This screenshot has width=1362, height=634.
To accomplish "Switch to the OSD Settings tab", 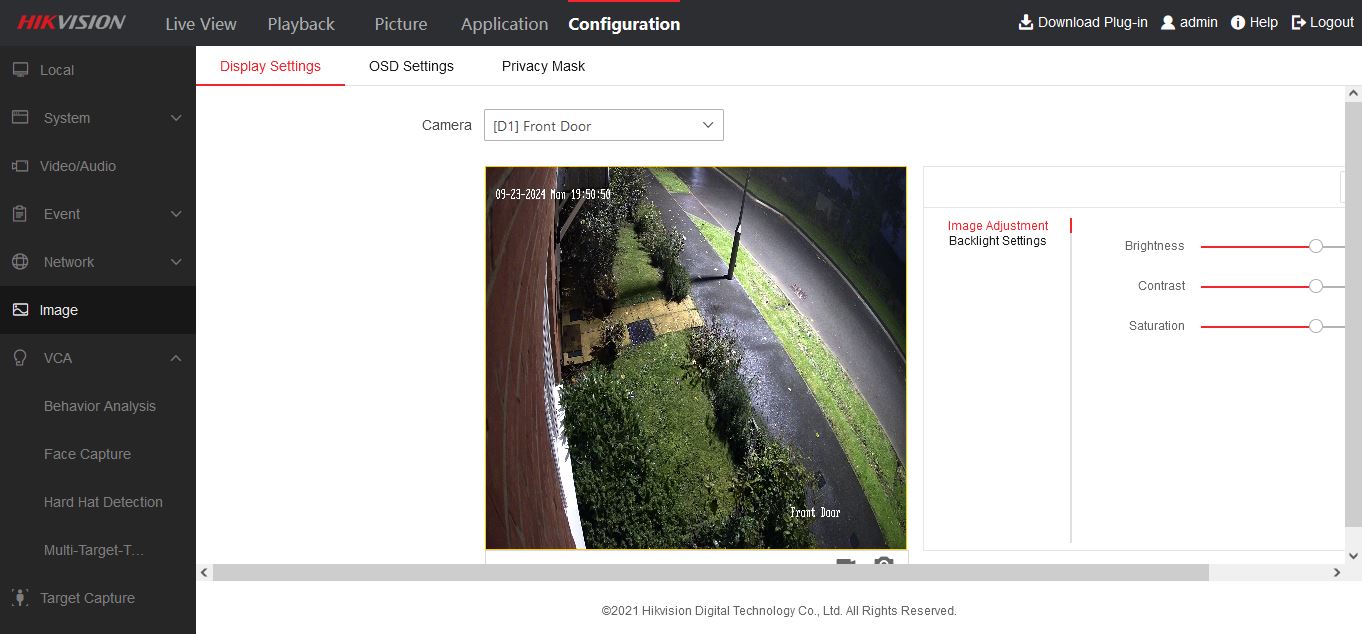I will point(411,66).
